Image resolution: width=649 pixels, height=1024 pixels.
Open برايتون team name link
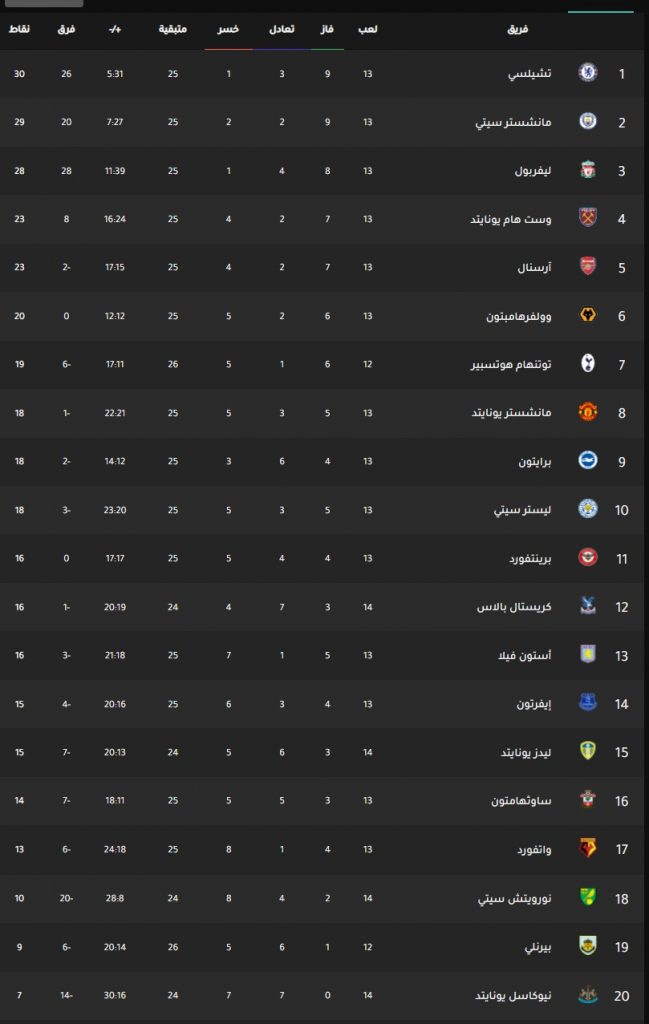535,462
